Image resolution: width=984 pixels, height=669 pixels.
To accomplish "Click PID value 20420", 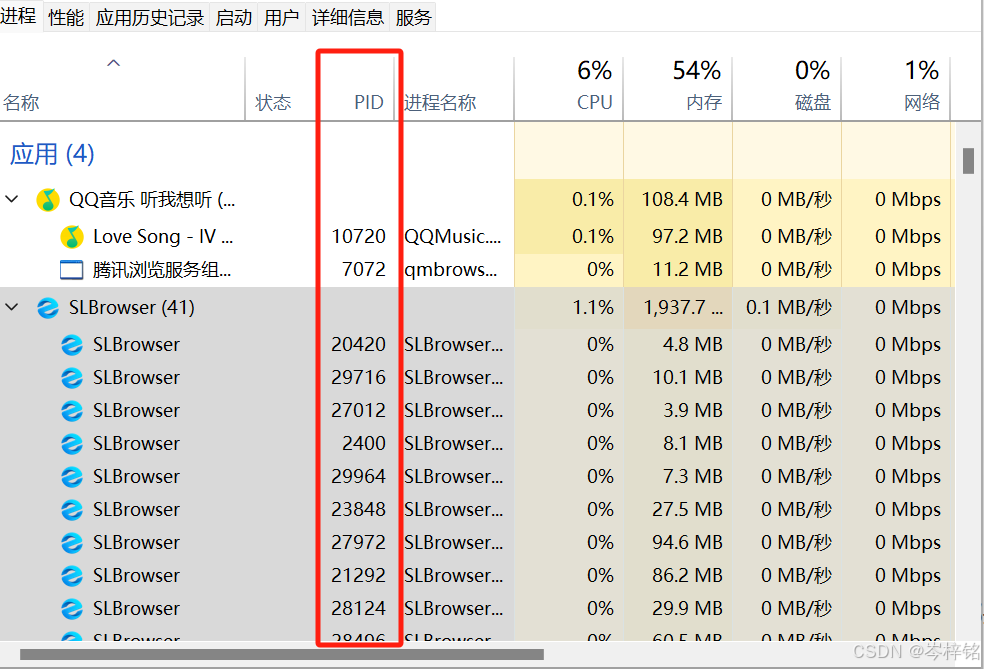I will point(358,345).
